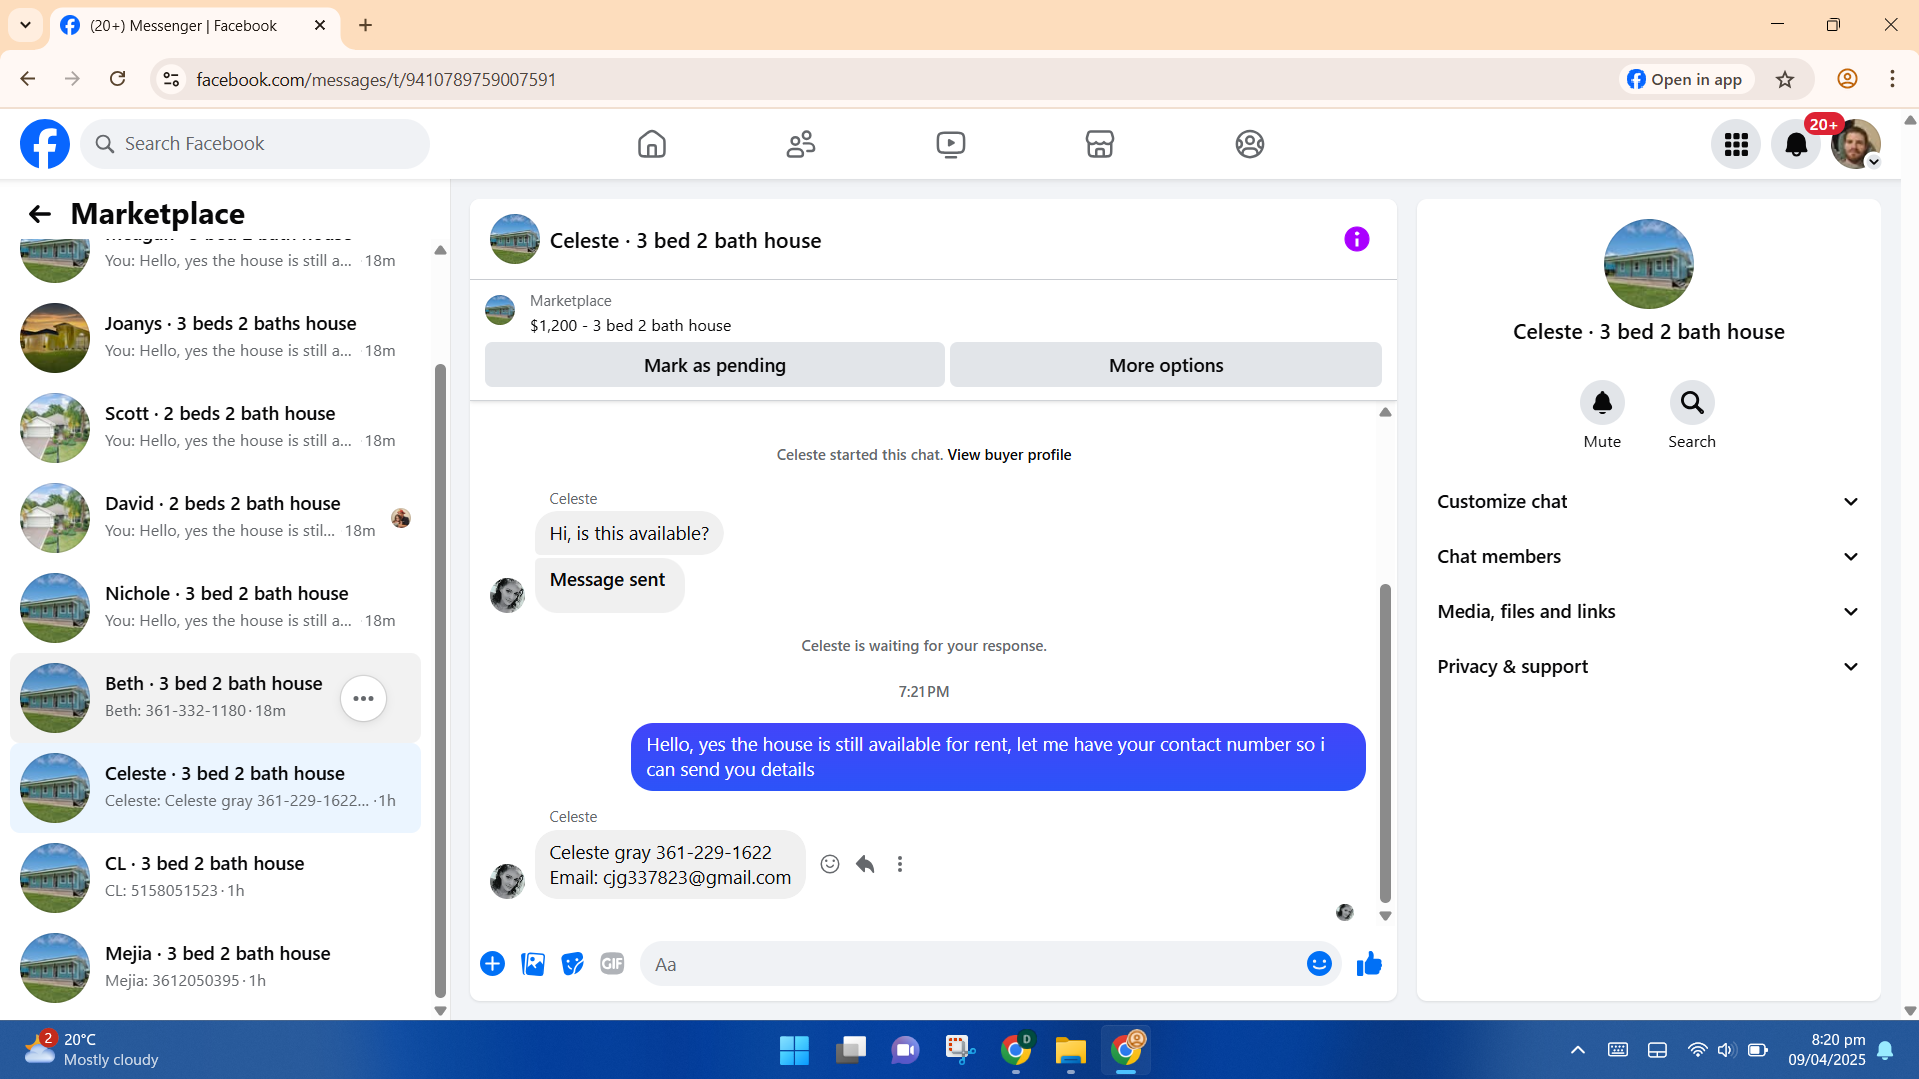Open the weather widget on taskbar
Viewport: 1919px width, 1079px height.
click(x=92, y=1050)
